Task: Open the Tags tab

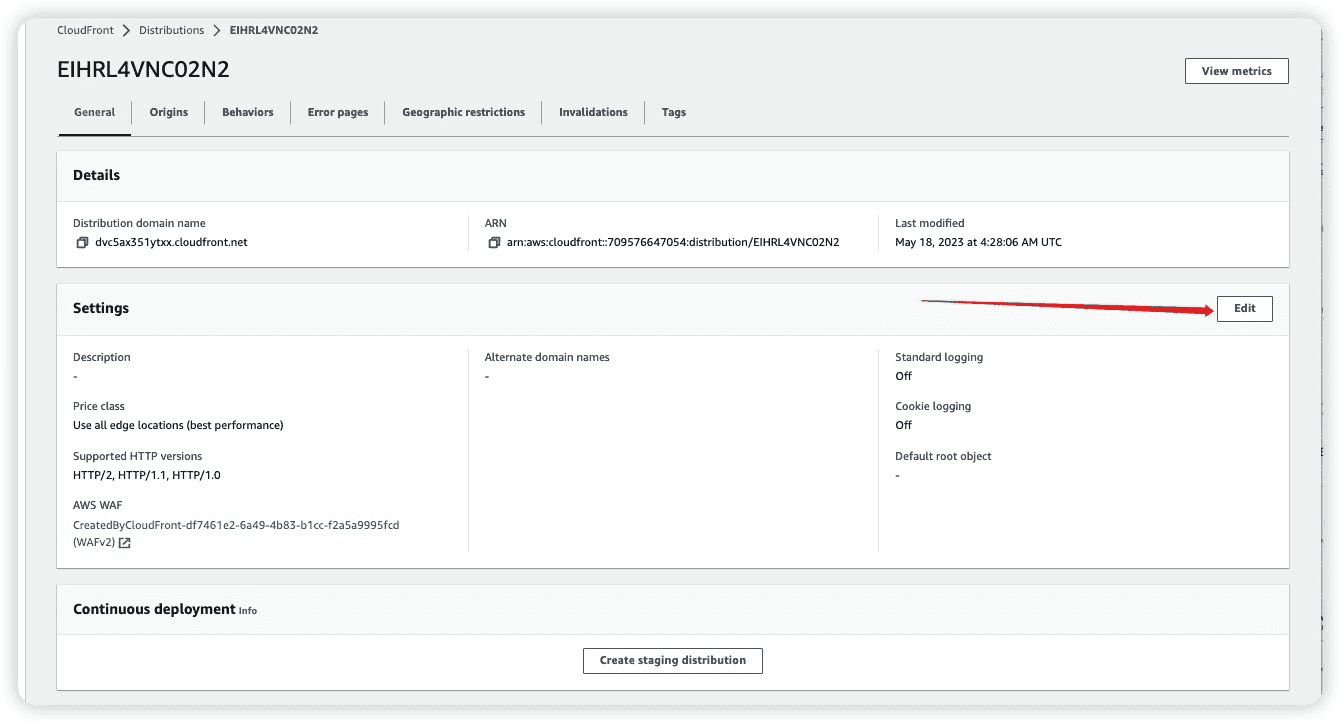Action: [x=674, y=112]
